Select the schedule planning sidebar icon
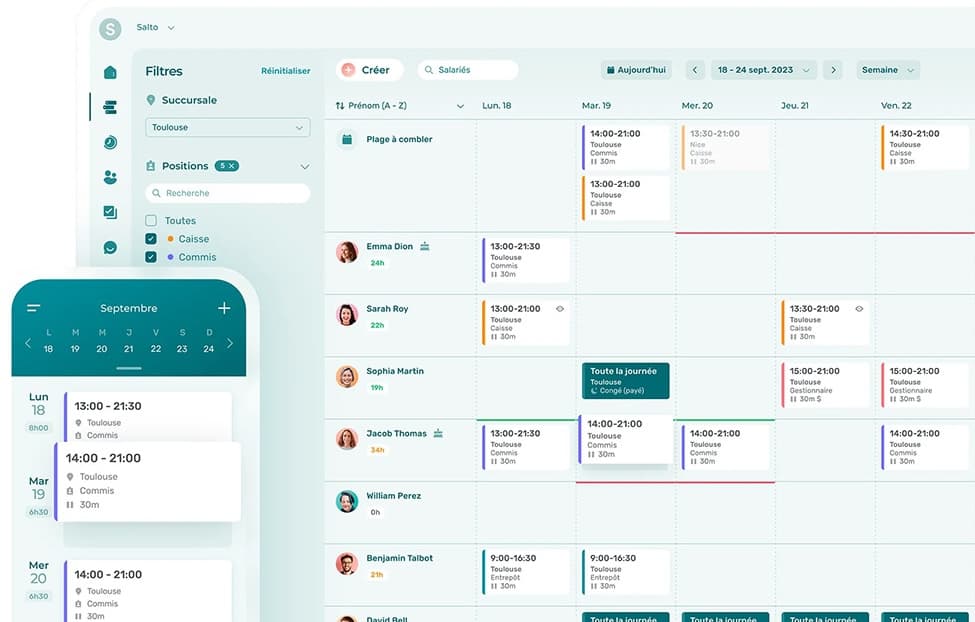 [x=110, y=107]
